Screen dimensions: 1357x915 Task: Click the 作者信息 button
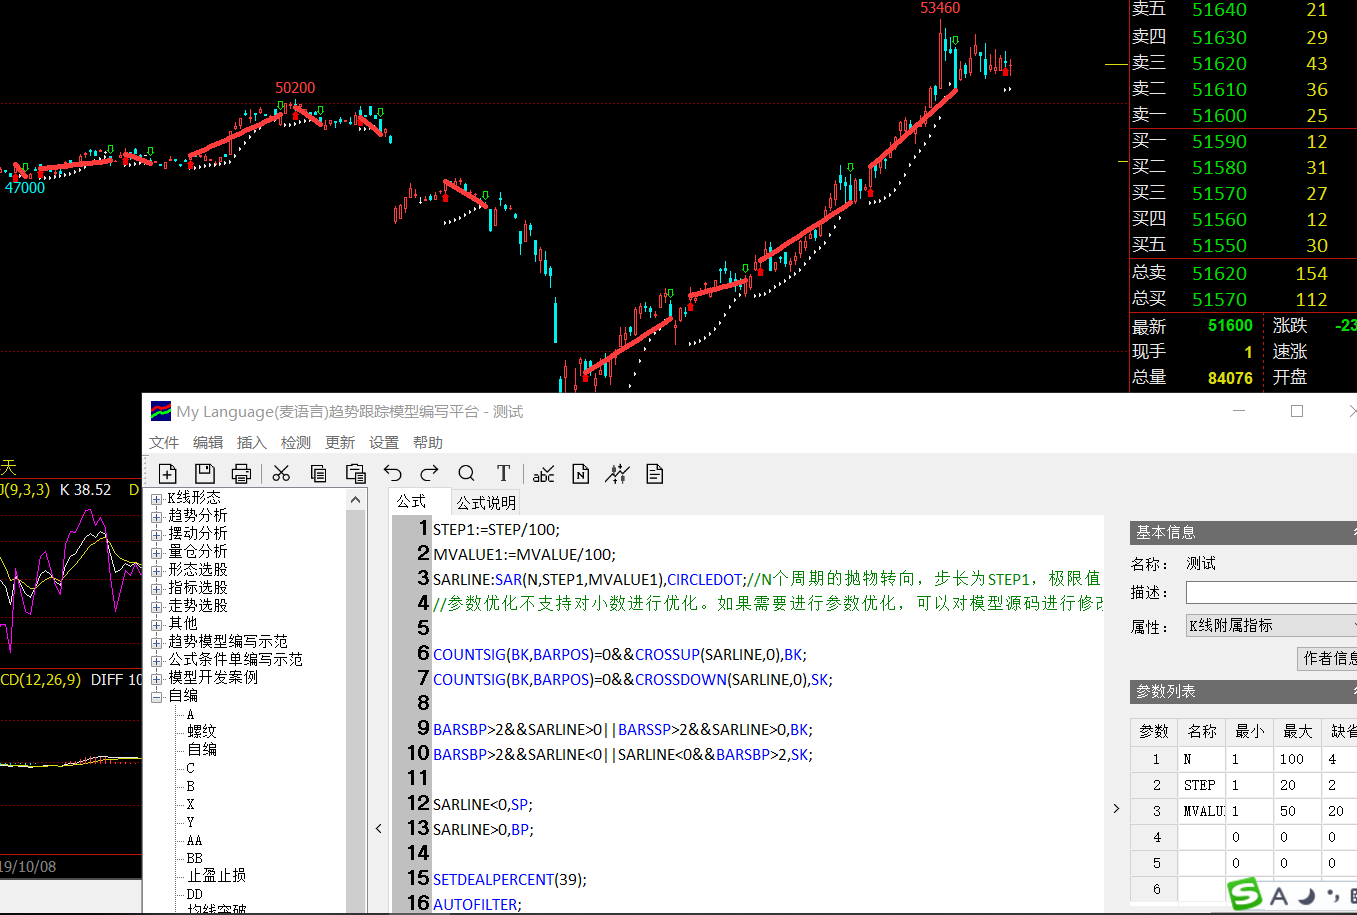[1329, 658]
